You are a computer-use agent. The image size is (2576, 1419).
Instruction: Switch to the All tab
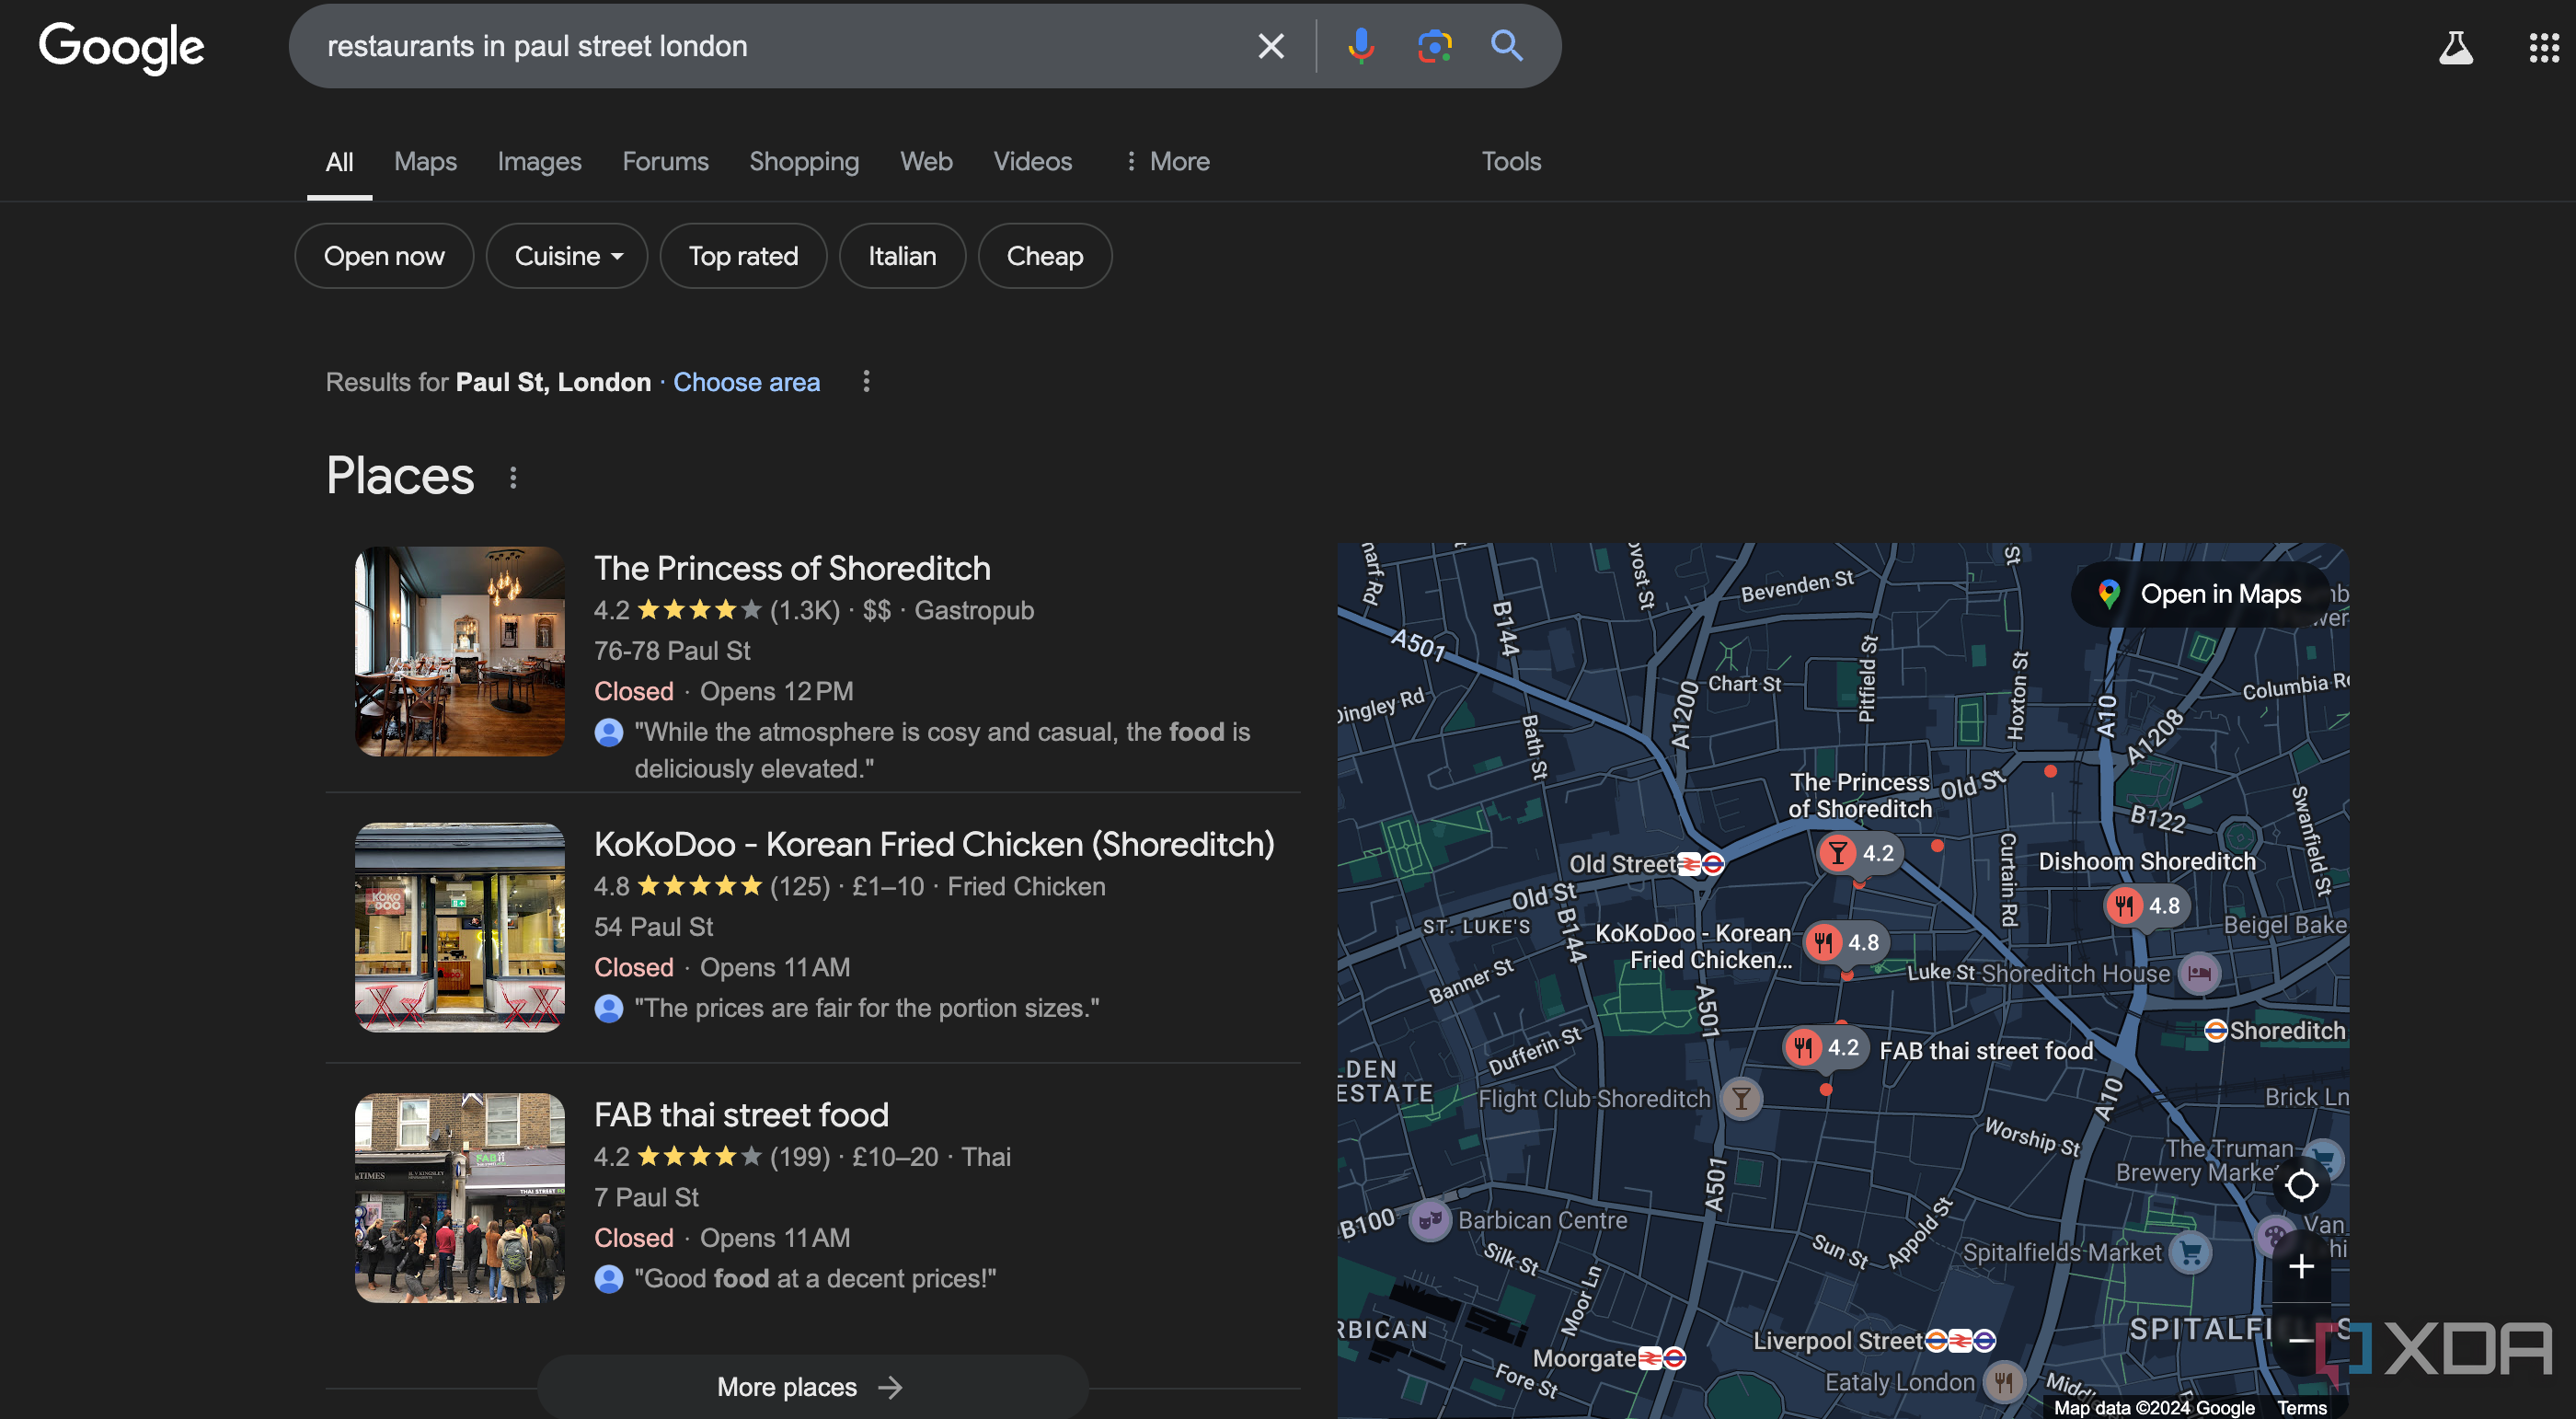click(x=339, y=161)
